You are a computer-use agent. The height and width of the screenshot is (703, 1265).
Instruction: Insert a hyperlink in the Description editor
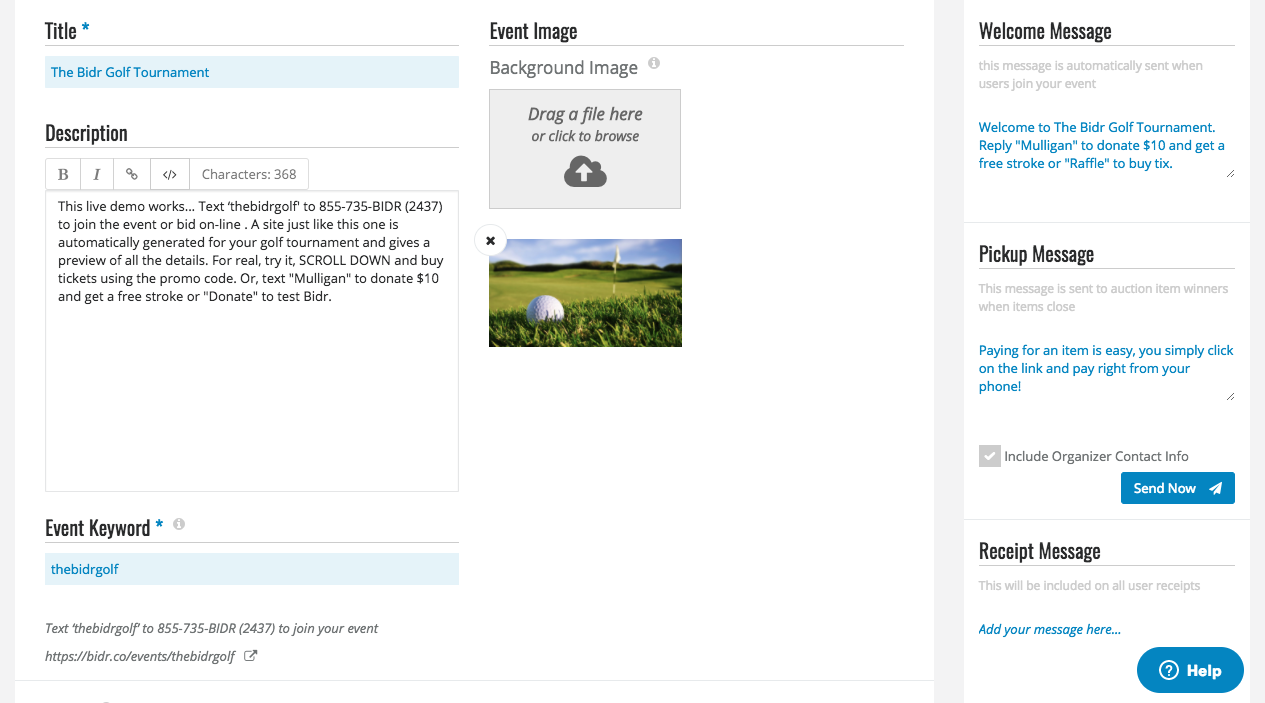tap(131, 173)
